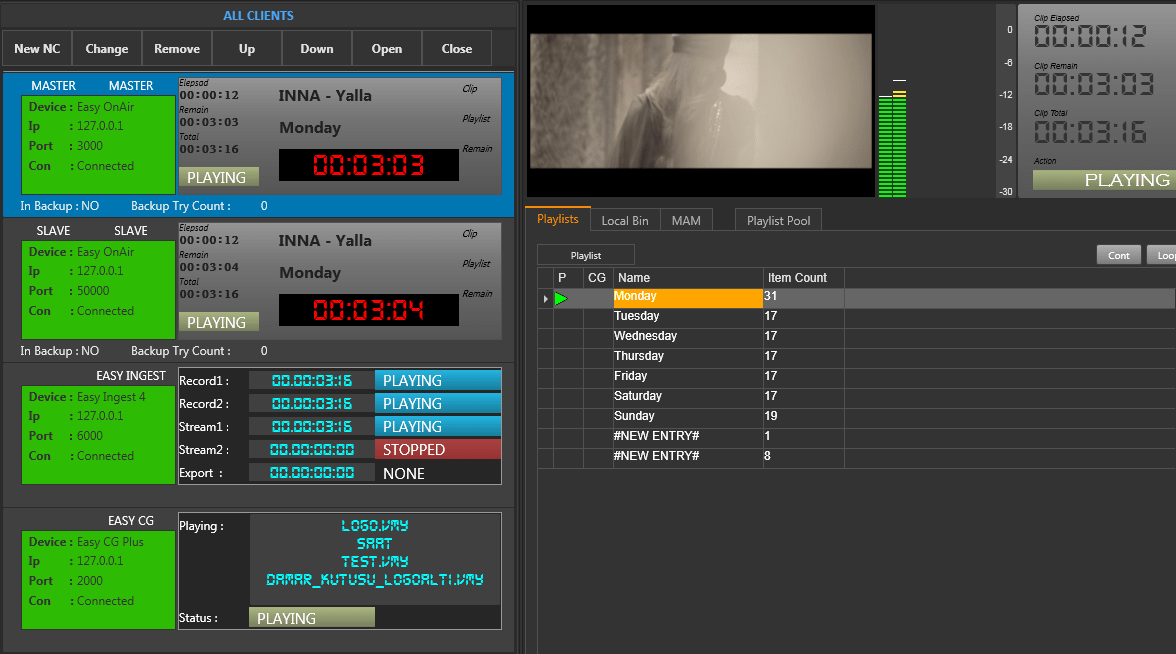
Task: Select the Sunday playlist row
Action: tap(687, 416)
